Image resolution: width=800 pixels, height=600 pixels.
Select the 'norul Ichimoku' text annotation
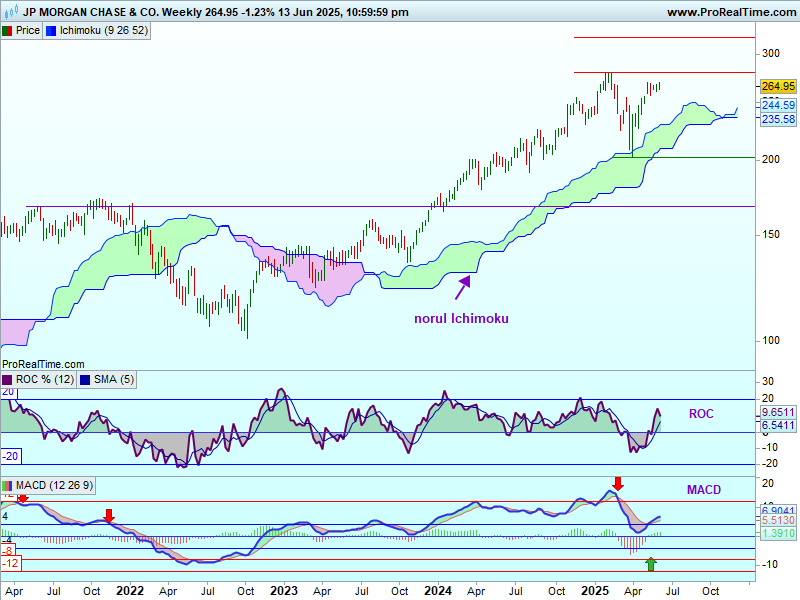461,319
